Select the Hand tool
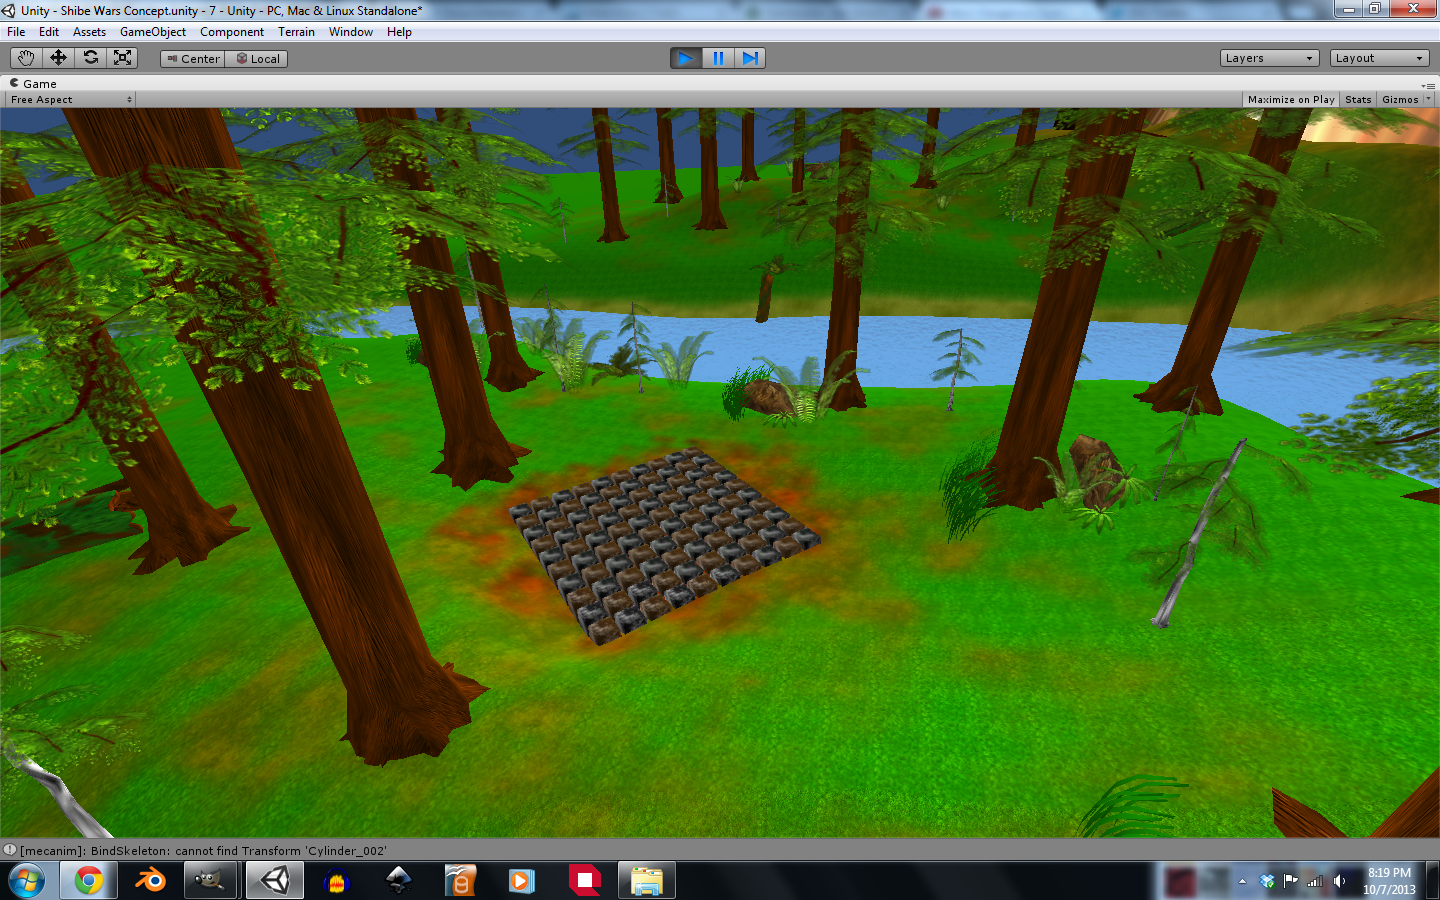1440x900 pixels. click(26, 58)
